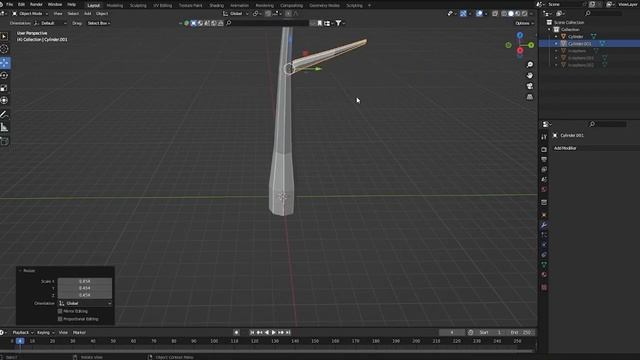
Task: Open the Add menu in viewport header
Action: (88, 13)
